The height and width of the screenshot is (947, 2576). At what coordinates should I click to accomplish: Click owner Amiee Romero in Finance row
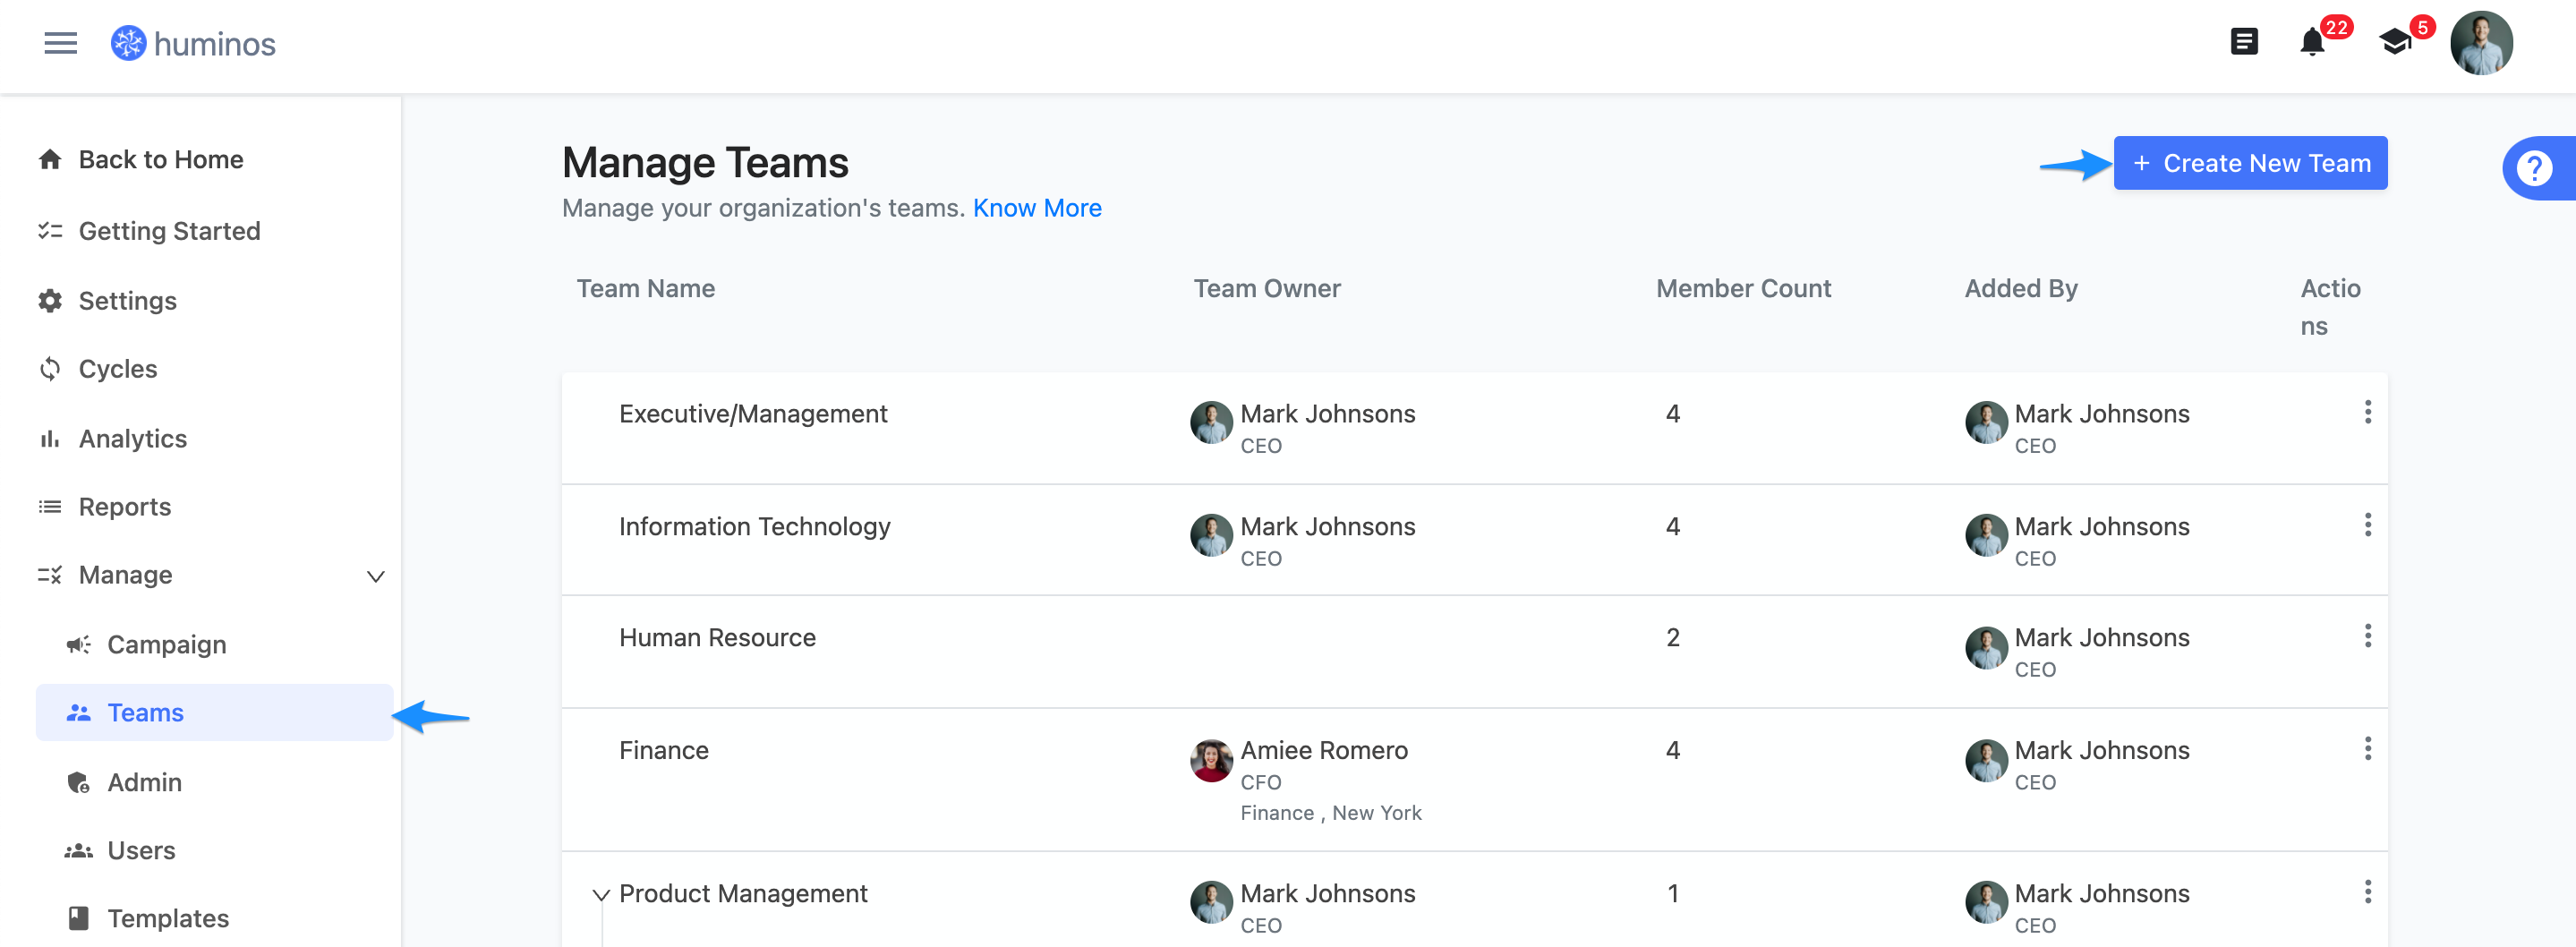coord(1324,751)
